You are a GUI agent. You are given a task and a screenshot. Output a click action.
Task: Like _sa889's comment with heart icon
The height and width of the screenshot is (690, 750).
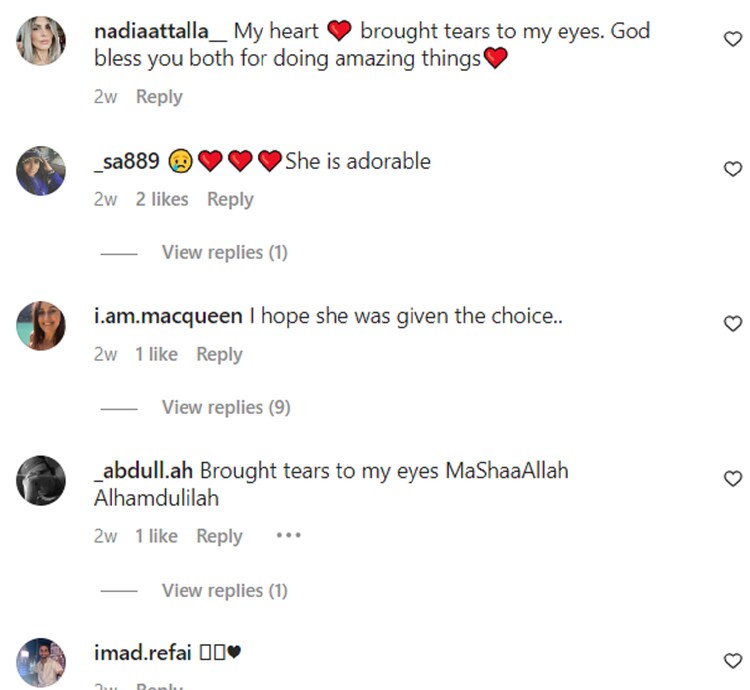click(x=732, y=169)
